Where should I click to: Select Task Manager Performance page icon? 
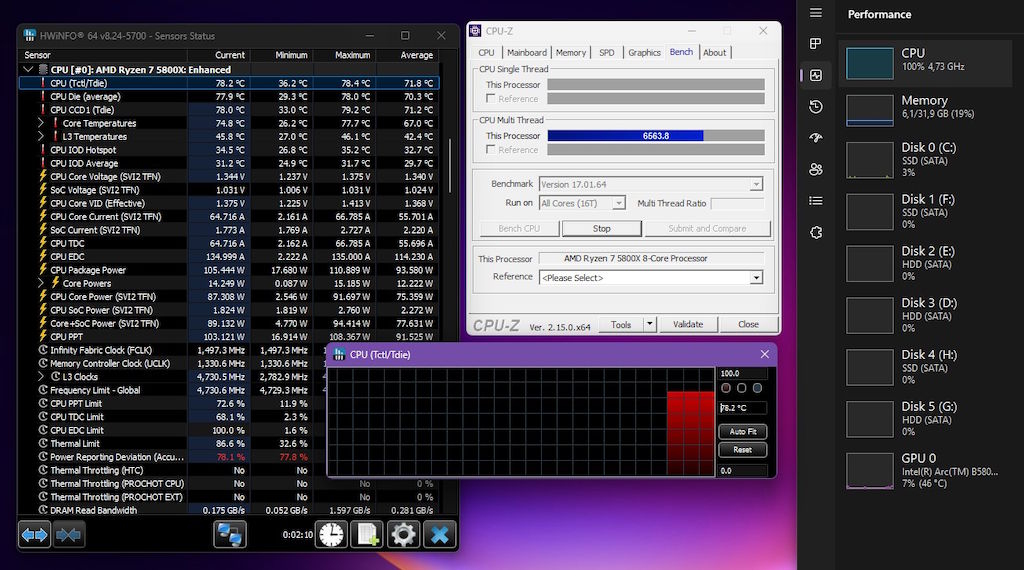click(x=816, y=75)
